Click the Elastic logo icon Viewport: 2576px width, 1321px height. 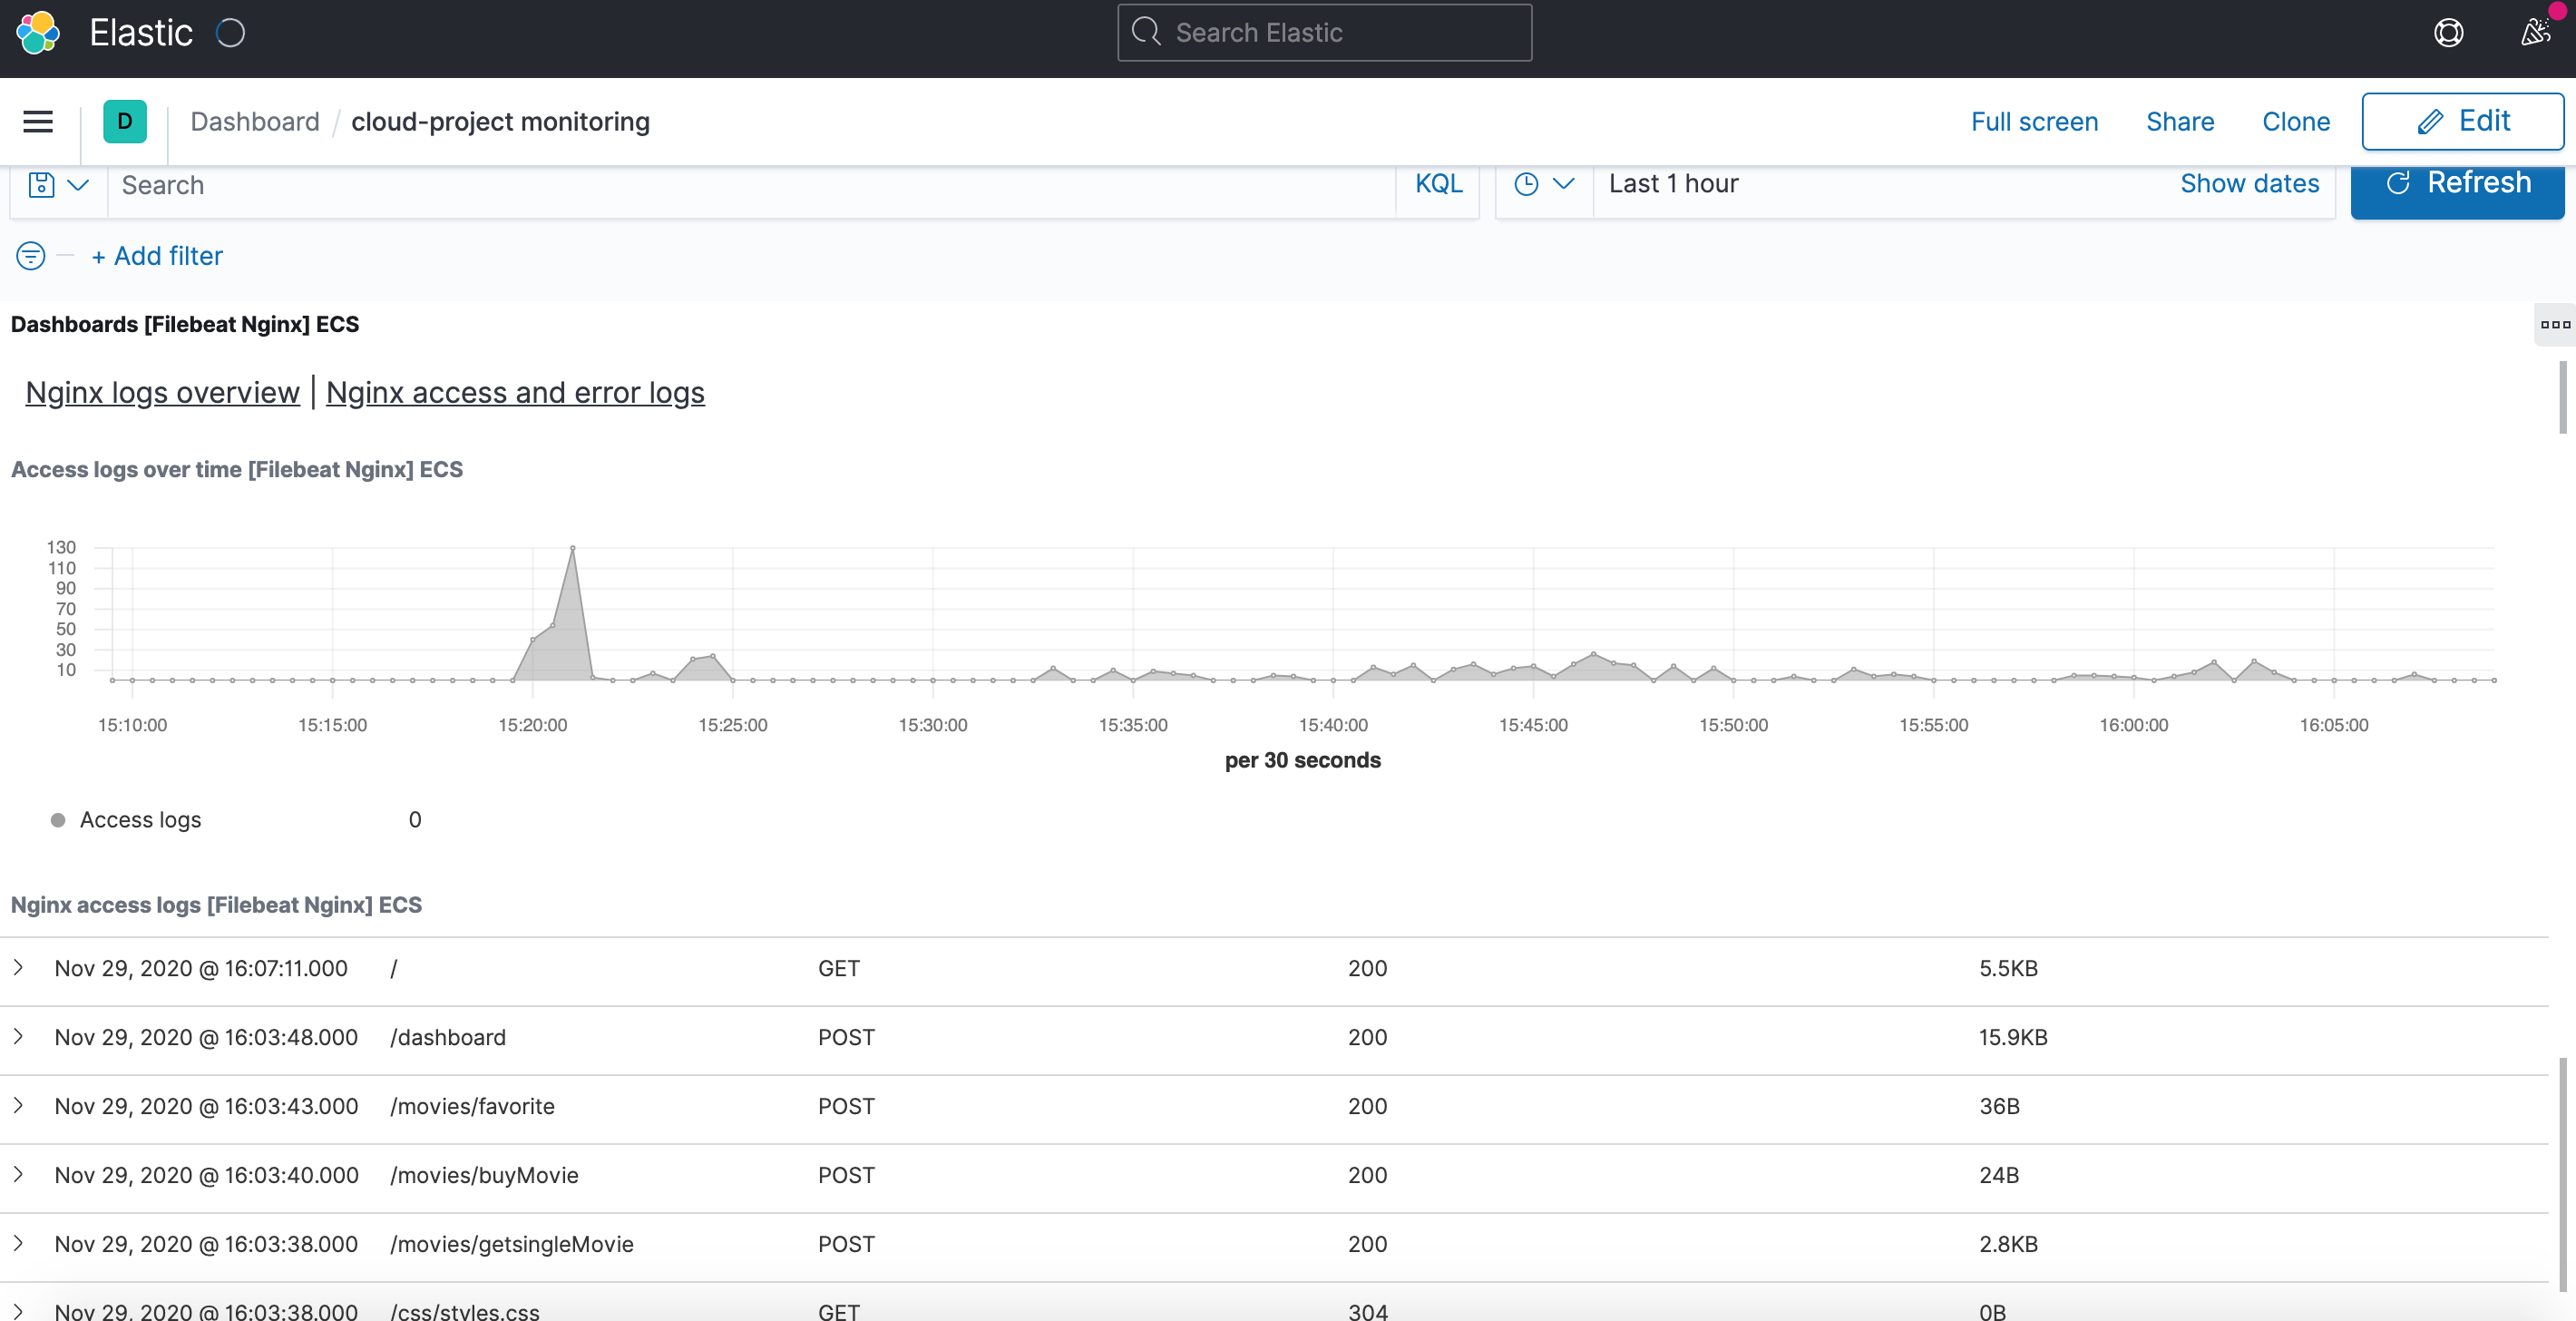38,33
